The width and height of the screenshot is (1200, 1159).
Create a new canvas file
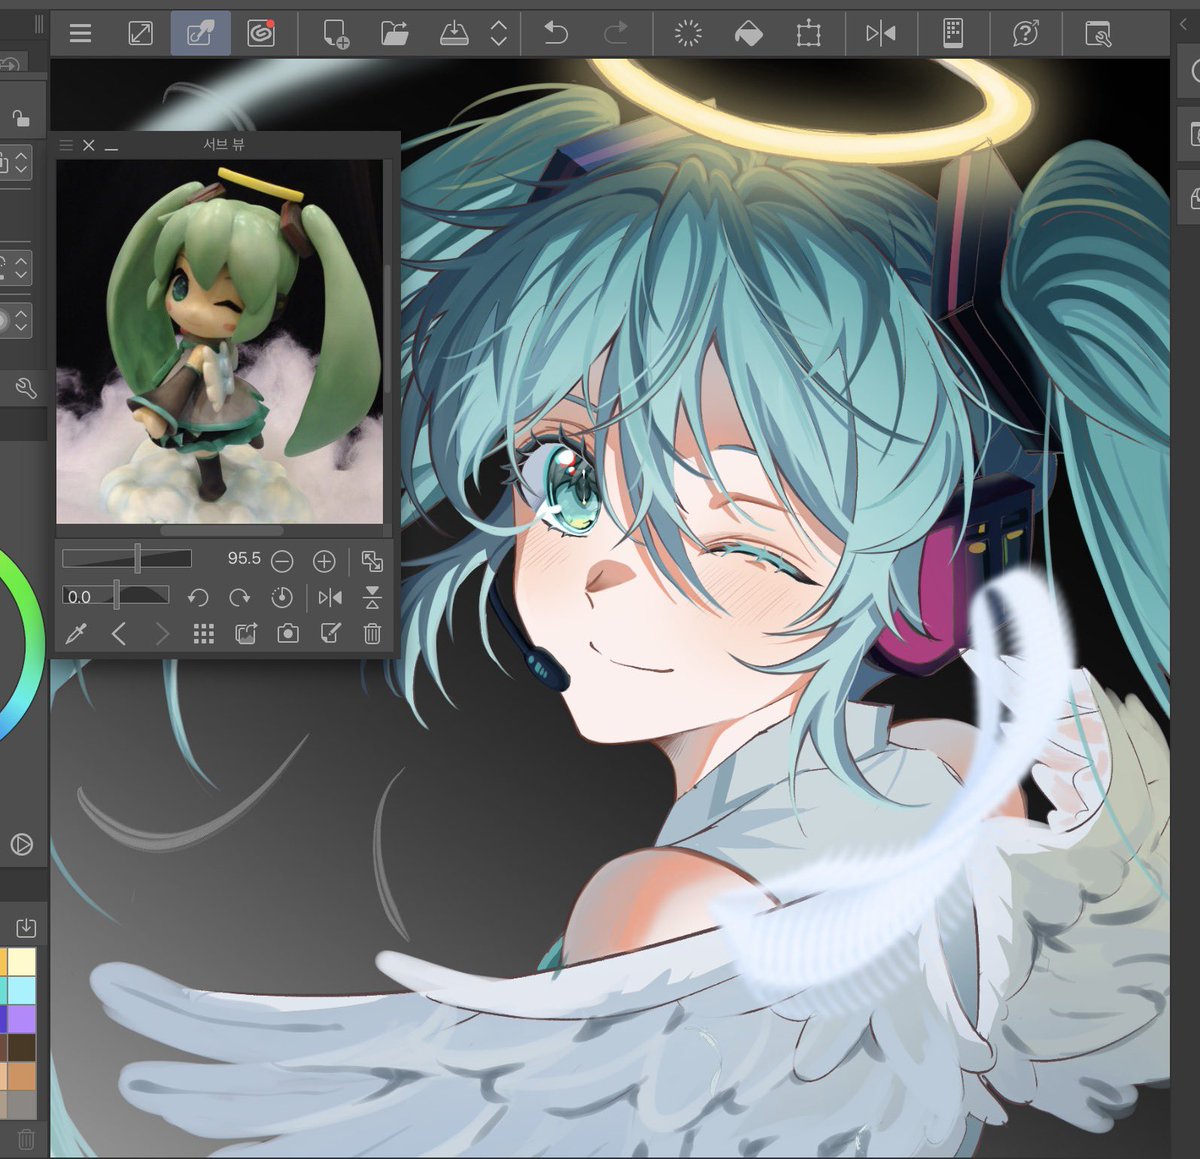click(x=335, y=34)
